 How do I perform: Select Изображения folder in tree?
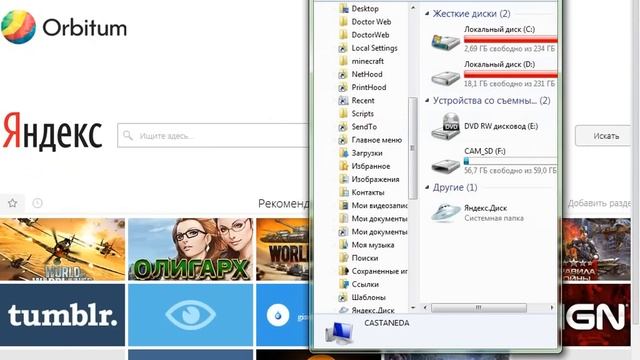pyautogui.click(x=375, y=179)
